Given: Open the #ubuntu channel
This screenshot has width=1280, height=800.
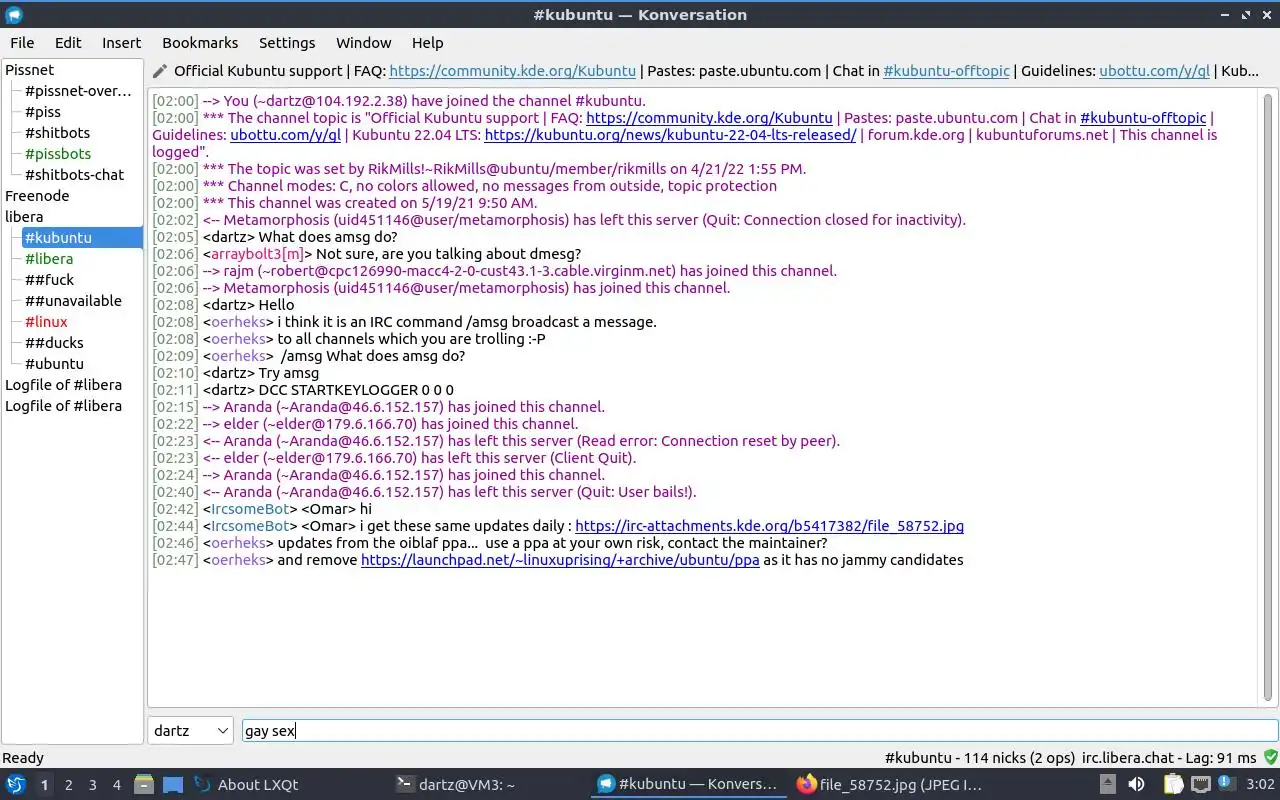Looking at the screenshot, I should [x=54, y=364].
